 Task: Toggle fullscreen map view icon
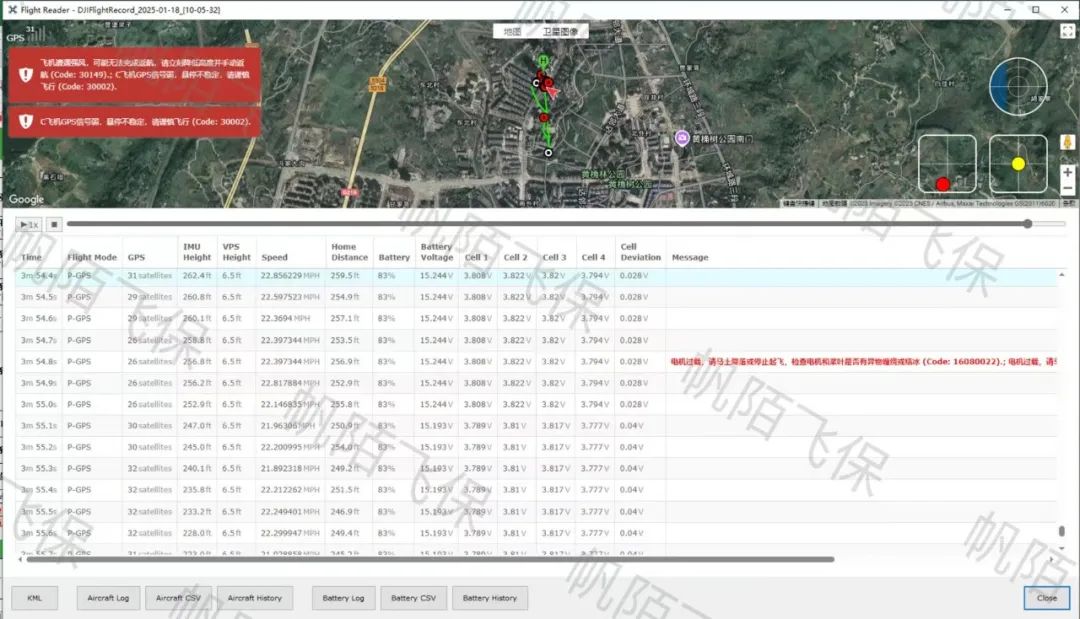coord(1067,31)
